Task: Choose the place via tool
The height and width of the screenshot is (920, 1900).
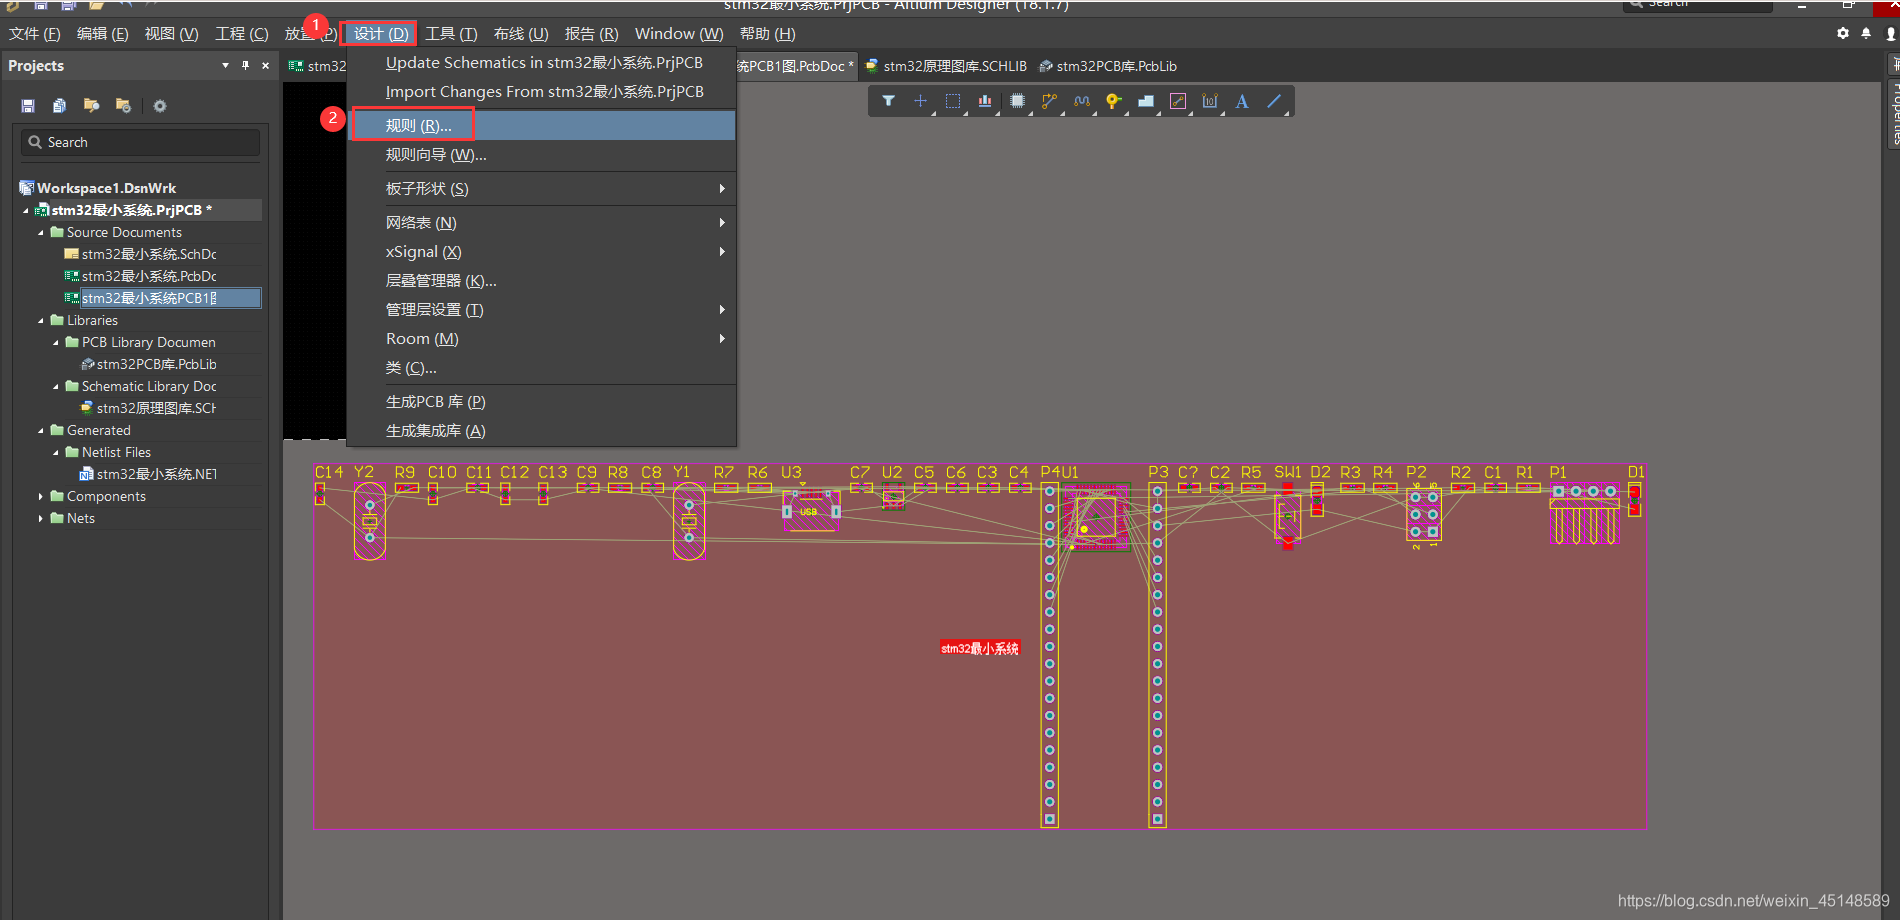Action: pos(1113,101)
